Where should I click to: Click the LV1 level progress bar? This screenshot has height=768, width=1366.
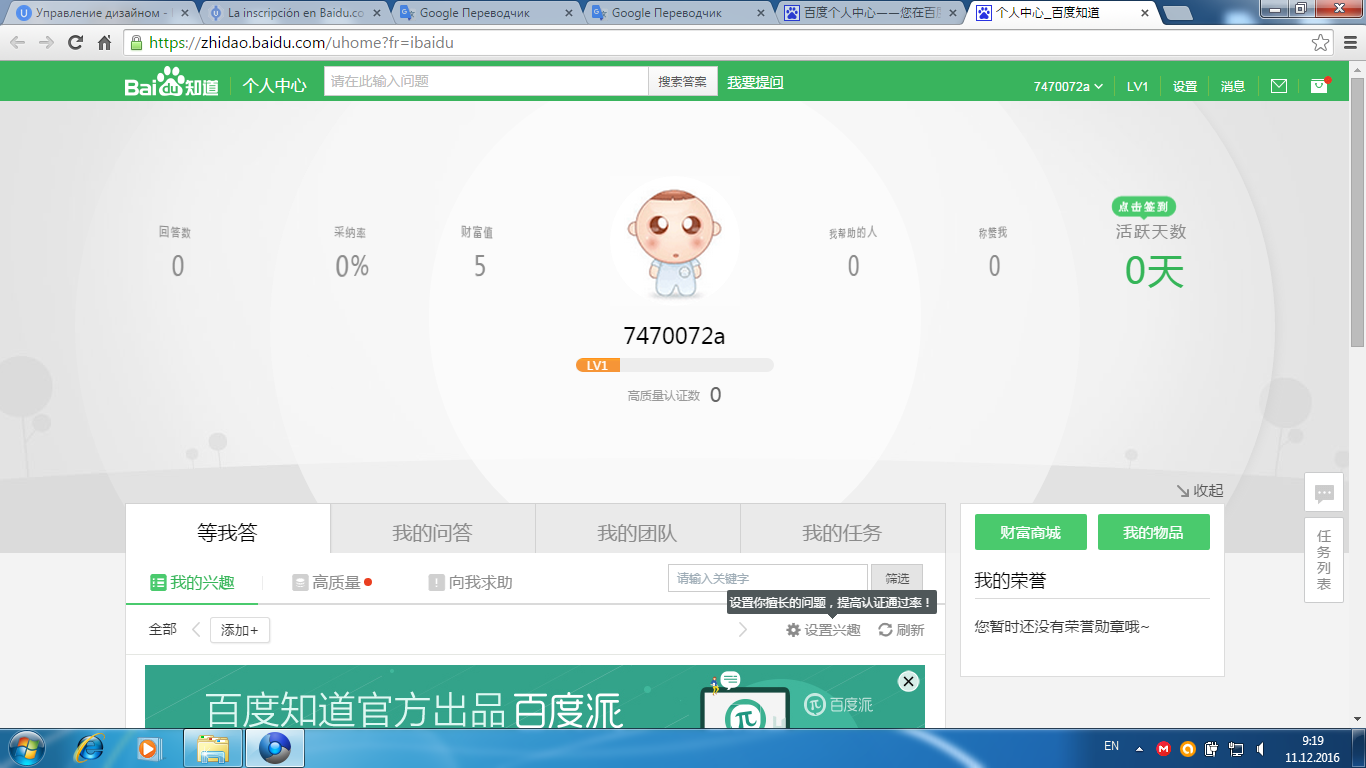pyautogui.click(x=675, y=365)
